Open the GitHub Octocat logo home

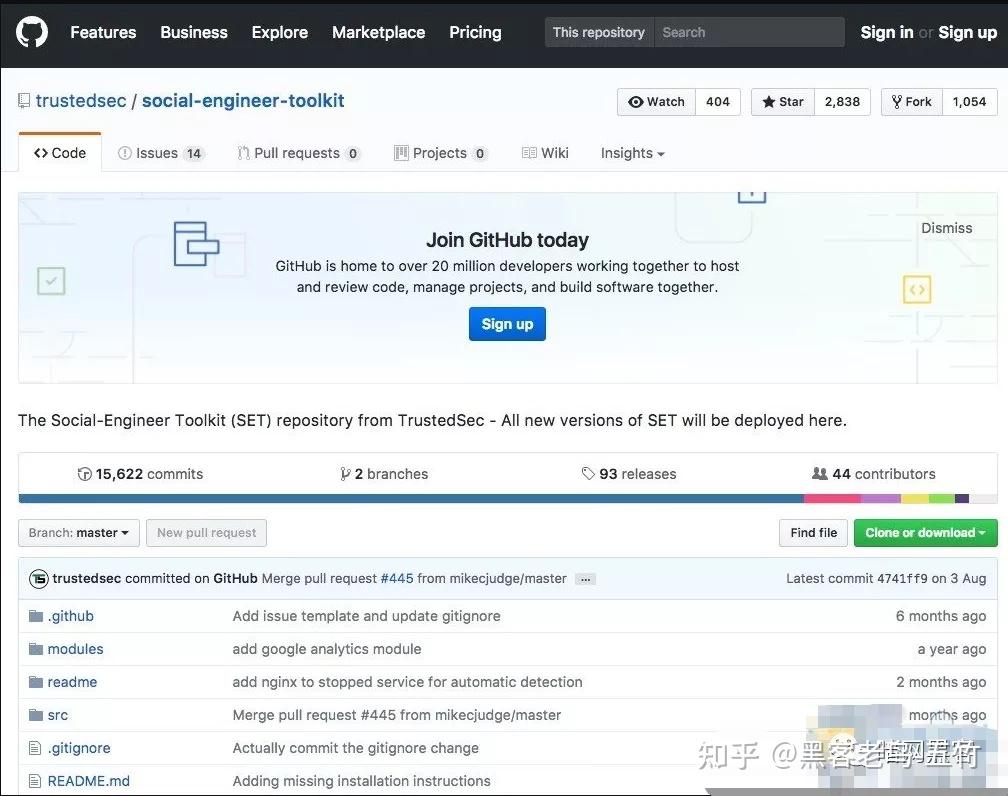tap(32, 32)
